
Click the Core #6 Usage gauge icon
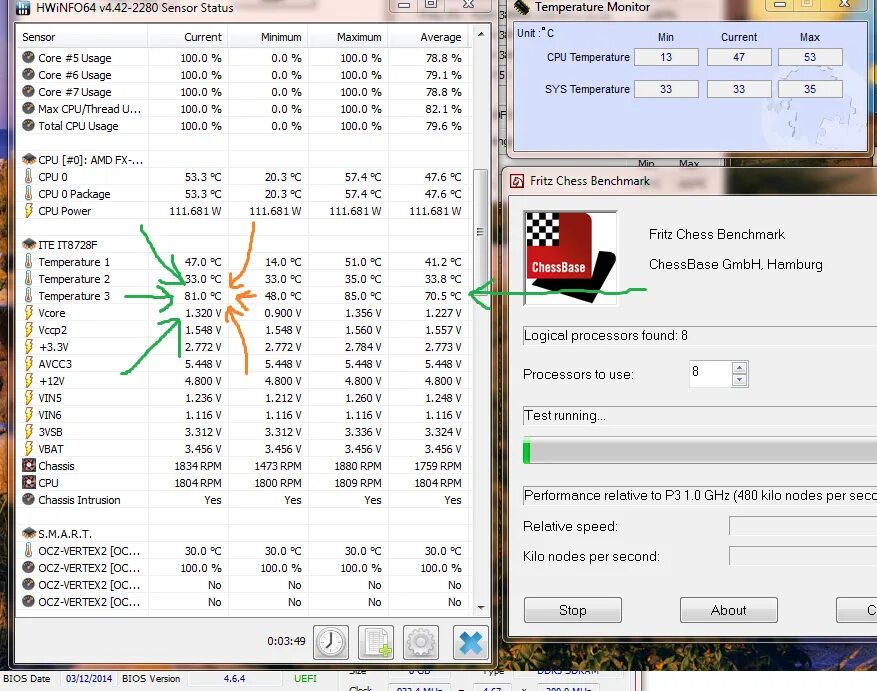point(29,74)
